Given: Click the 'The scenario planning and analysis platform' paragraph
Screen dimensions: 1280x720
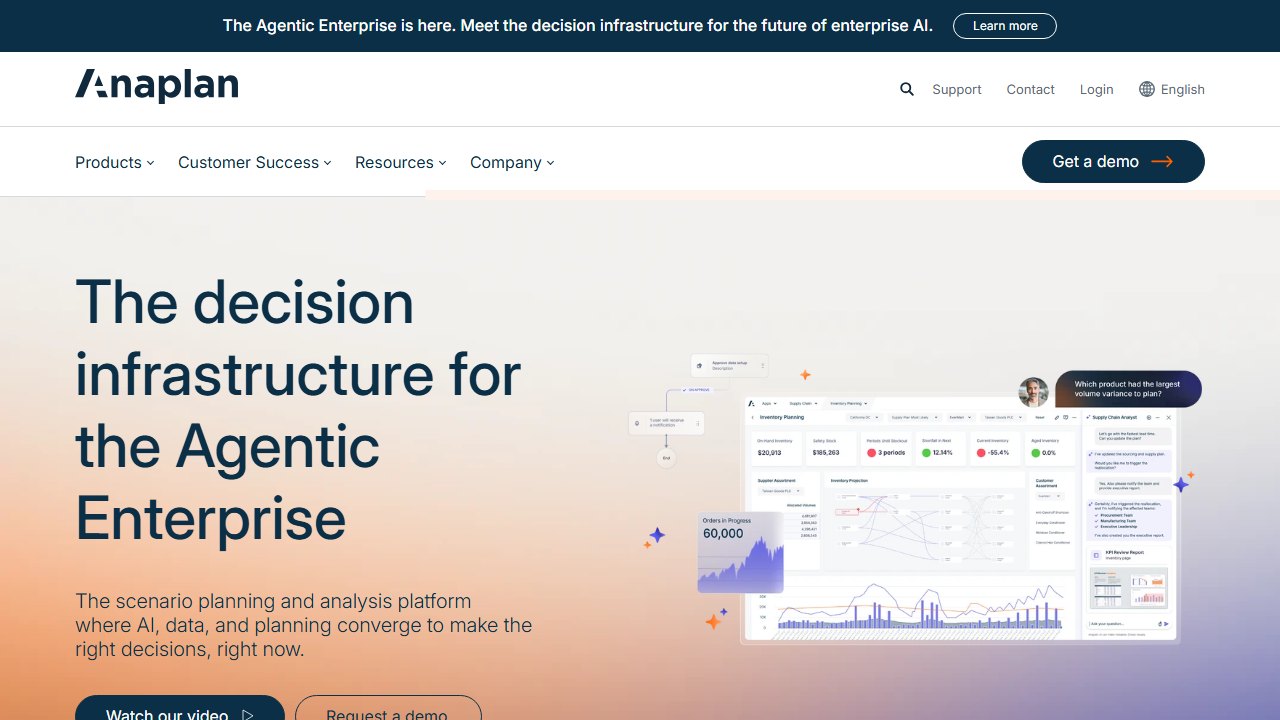Looking at the screenshot, I should click(304, 625).
